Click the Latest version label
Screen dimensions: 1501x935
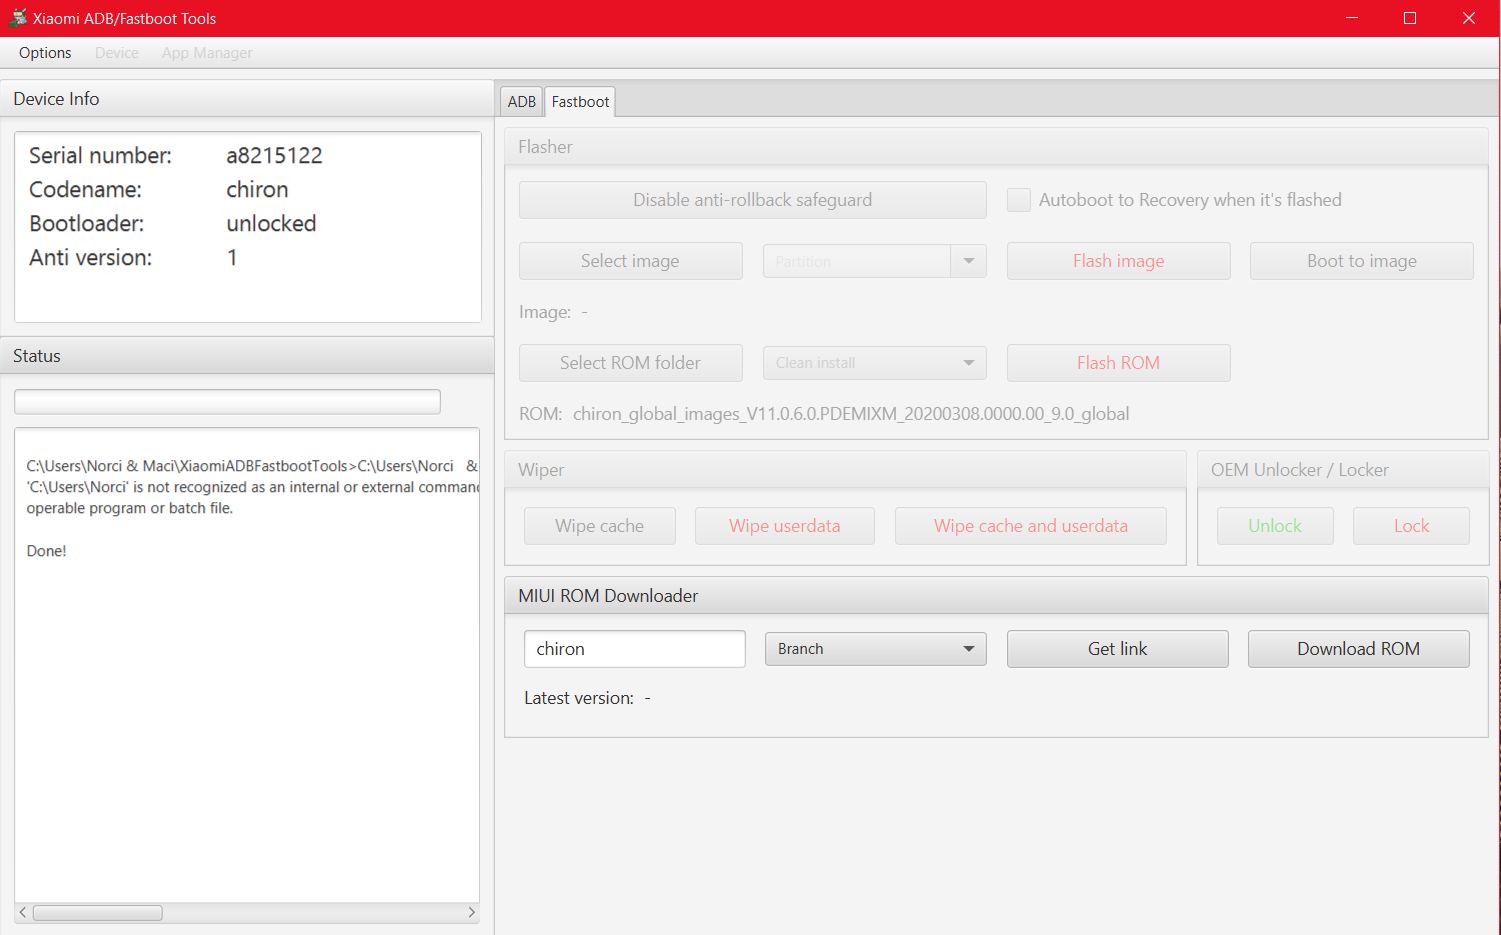point(579,698)
